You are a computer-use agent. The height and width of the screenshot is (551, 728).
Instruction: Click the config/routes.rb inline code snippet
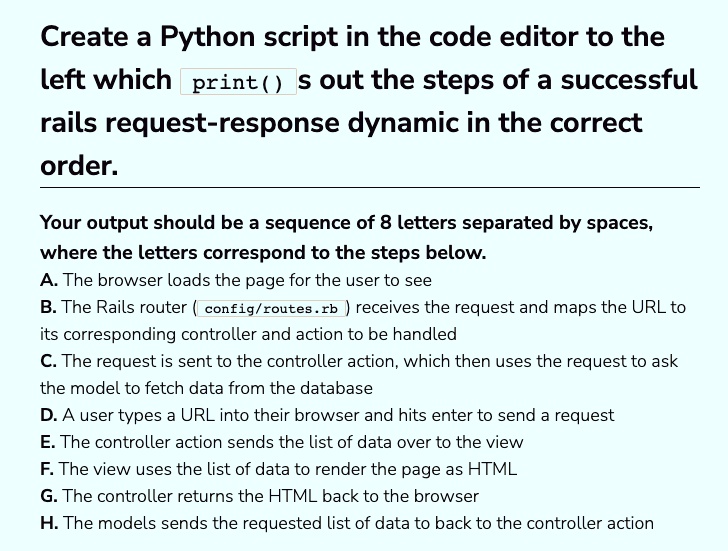click(x=272, y=309)
